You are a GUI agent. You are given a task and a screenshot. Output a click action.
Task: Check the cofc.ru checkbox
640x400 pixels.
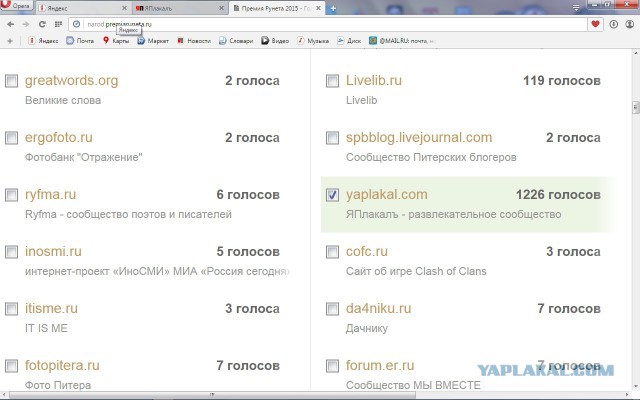tap(332, 252)
